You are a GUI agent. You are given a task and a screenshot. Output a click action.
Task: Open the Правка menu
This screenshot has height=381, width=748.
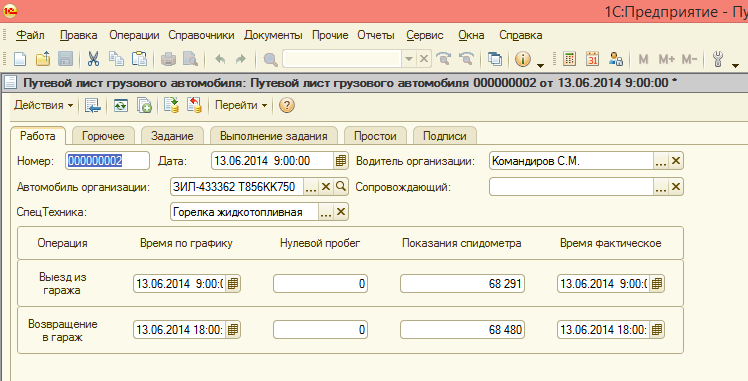[x=79, y=35]
